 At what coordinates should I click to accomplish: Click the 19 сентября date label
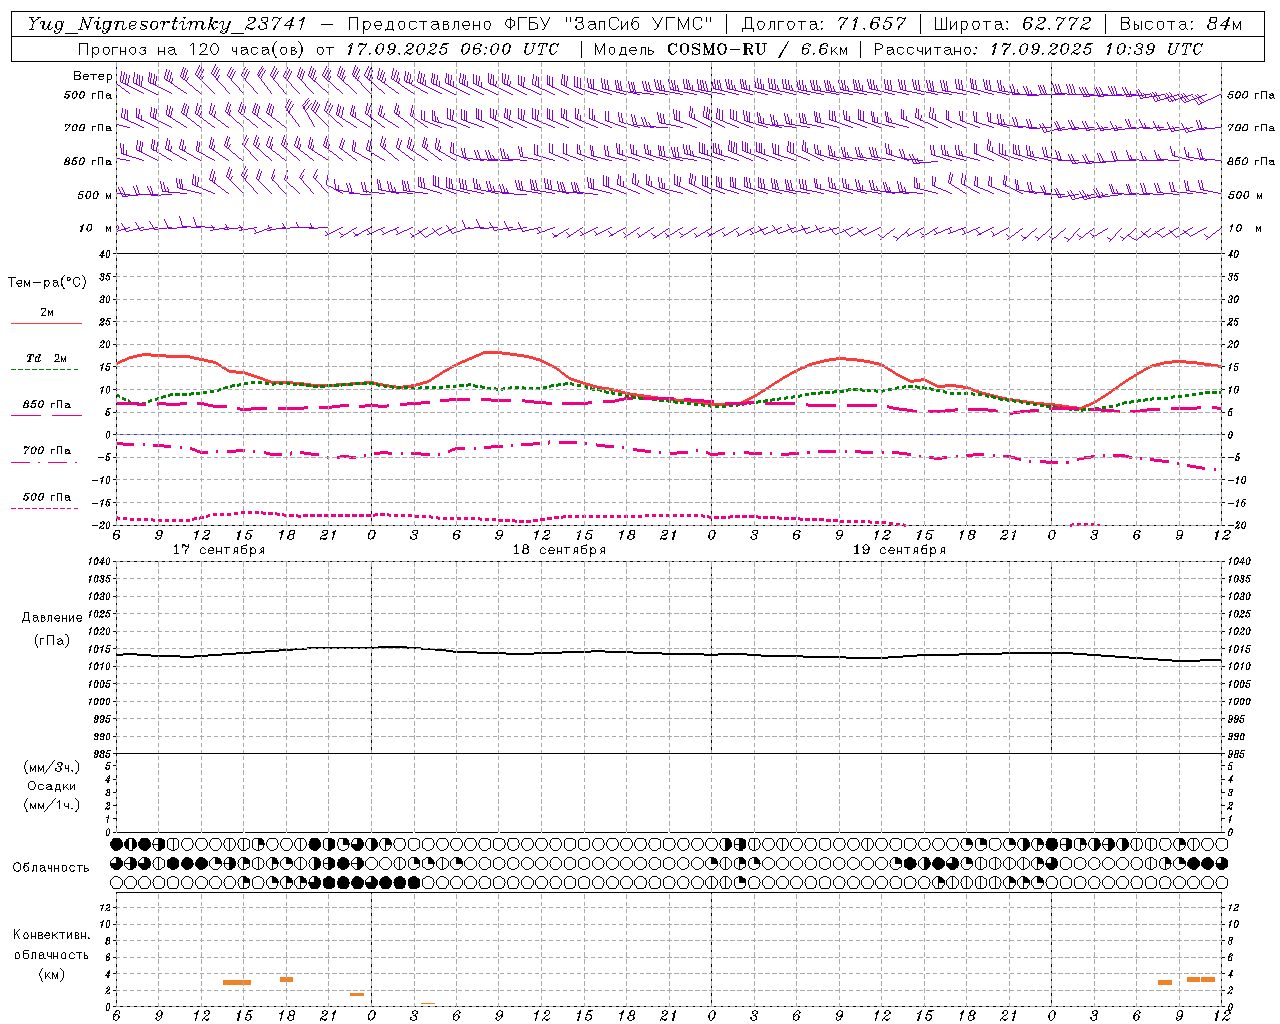pos(899,550)
